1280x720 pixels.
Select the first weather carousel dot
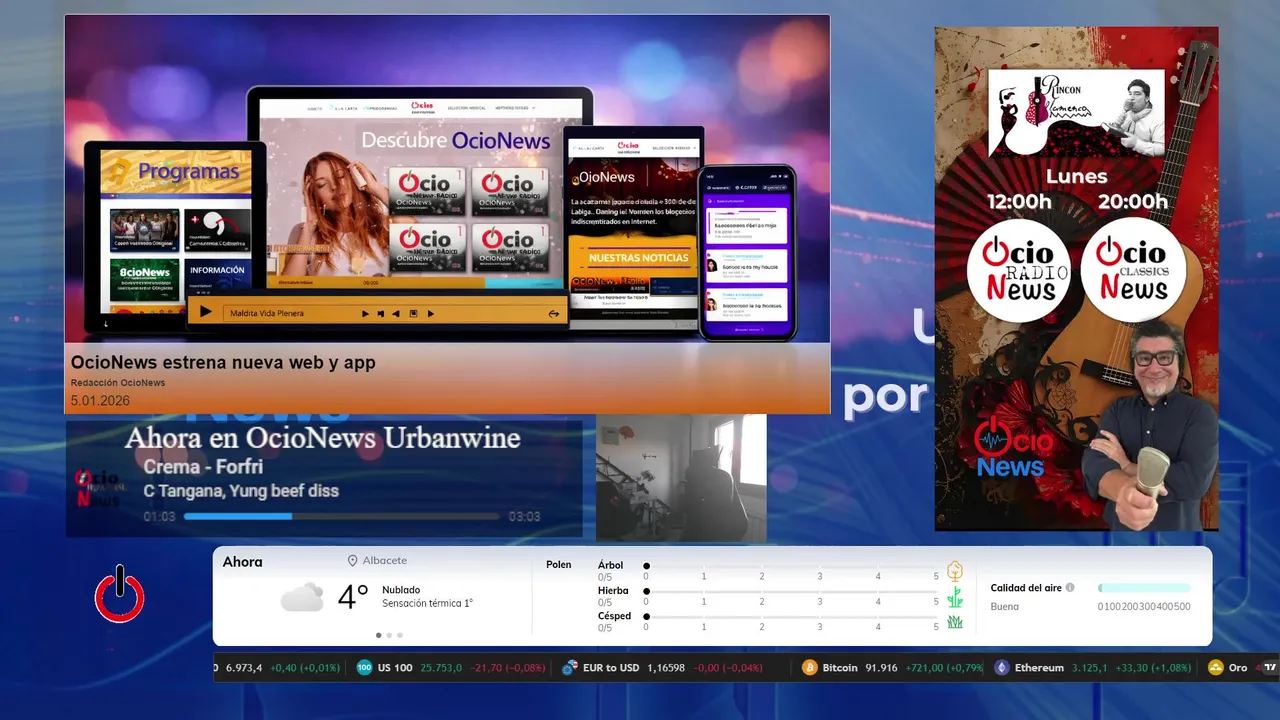coord(378,635)
